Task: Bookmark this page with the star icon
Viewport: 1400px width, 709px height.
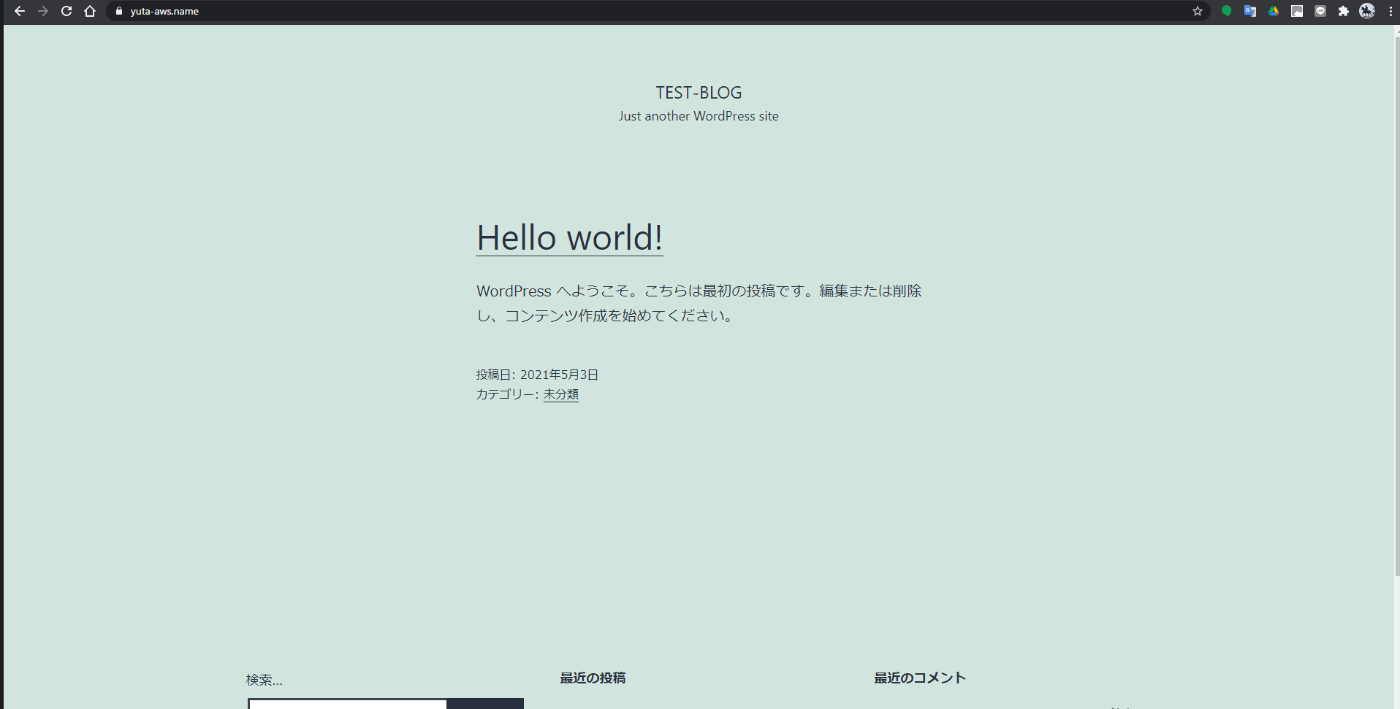Action: click(x=1197, y=11)
